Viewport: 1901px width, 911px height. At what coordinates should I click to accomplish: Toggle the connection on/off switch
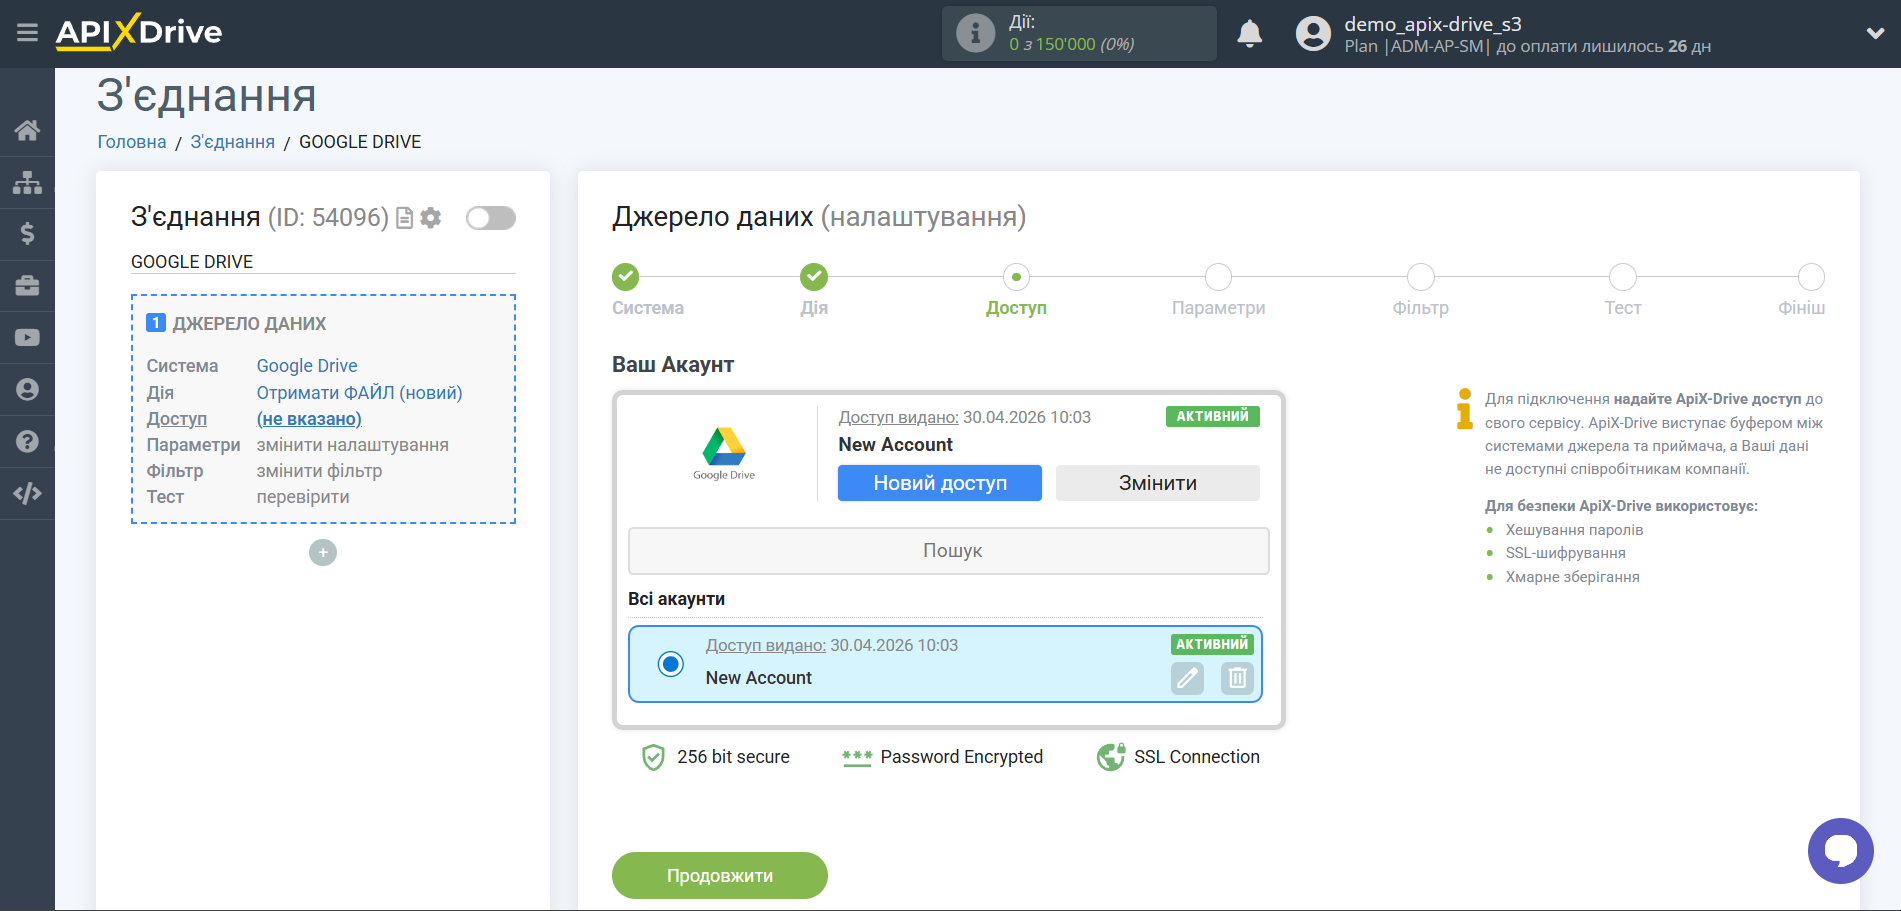(491, 218)
